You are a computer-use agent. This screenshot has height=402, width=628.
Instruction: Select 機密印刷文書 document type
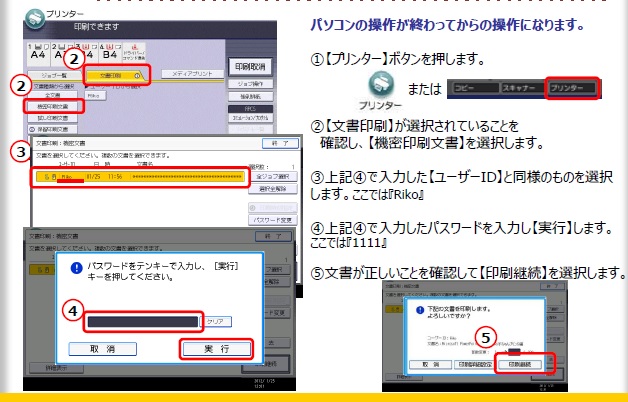[52, 106]
